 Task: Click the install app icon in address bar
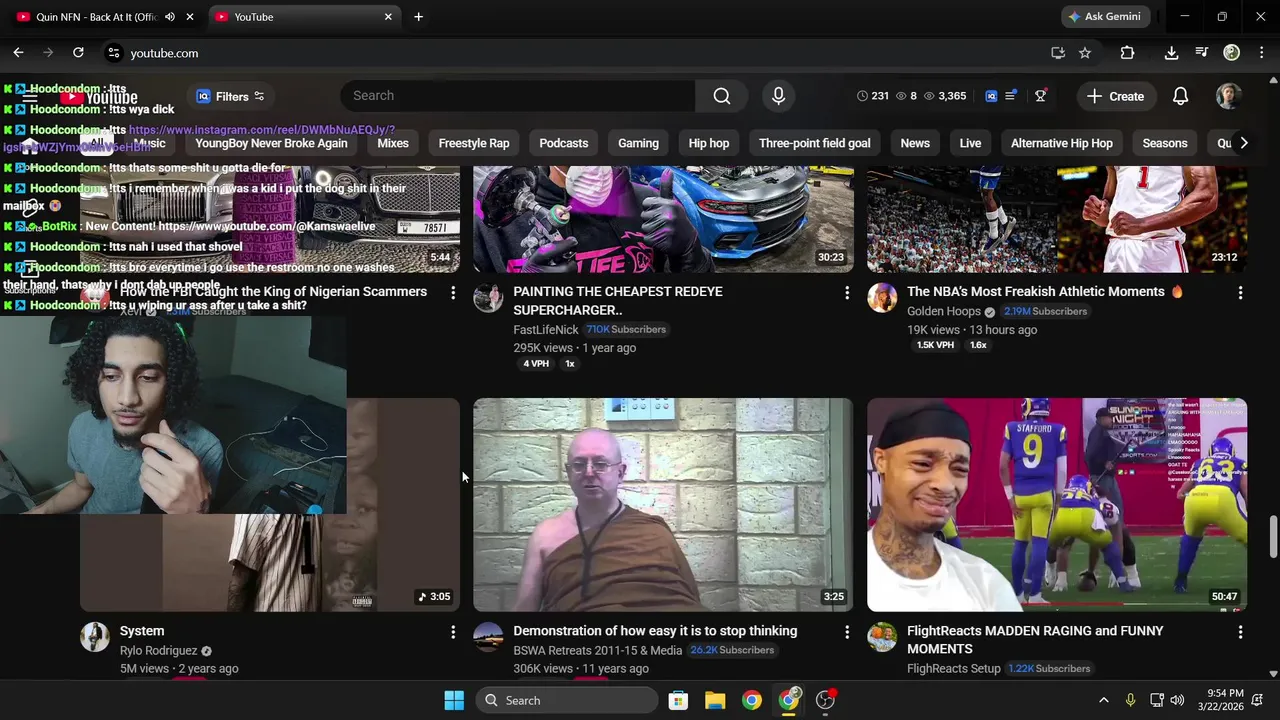[x=1058, y=53]
